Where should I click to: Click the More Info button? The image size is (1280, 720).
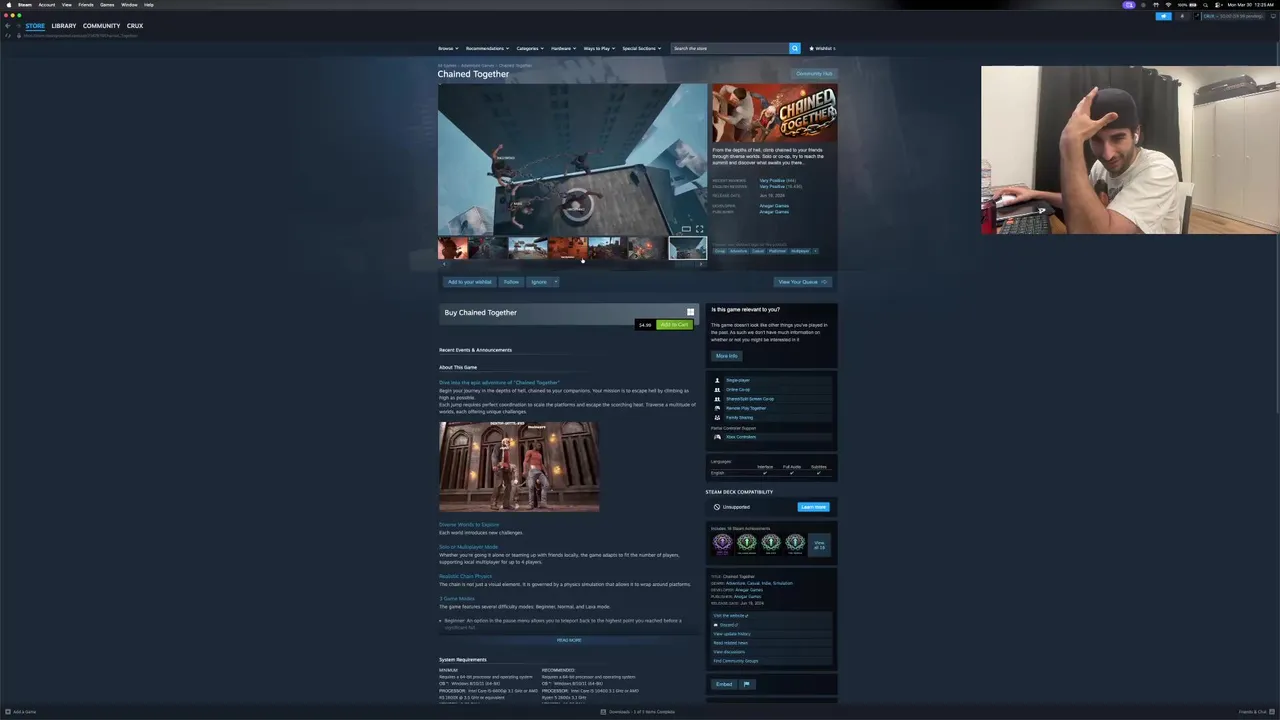click(726, 356)
